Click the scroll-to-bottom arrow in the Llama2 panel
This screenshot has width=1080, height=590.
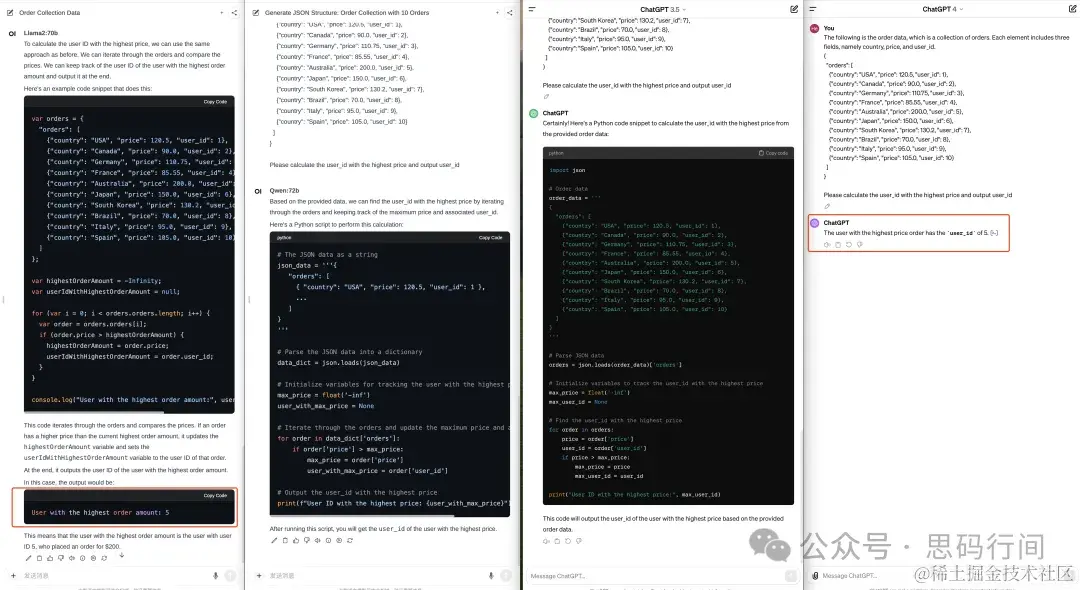coord(122,555)
